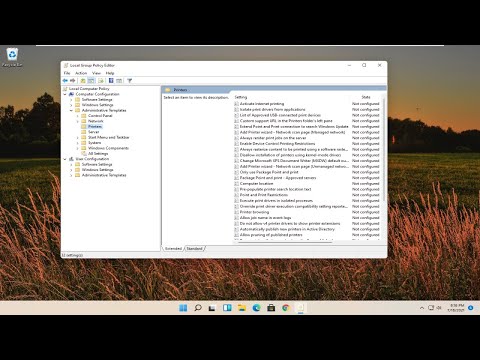The height and width of the screenshot is (360, 480).
Task: Open Help via the blue toolbar icon
Action: tap(111, 81)
